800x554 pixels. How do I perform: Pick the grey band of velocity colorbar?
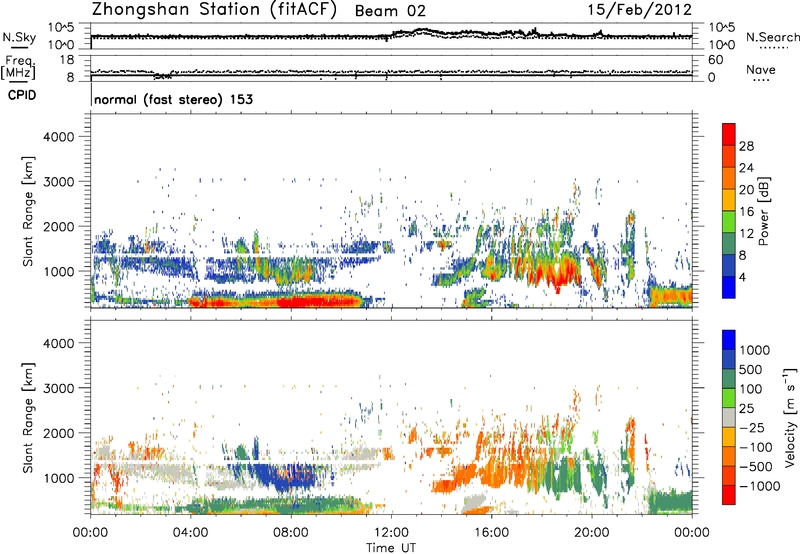[729, 418]
